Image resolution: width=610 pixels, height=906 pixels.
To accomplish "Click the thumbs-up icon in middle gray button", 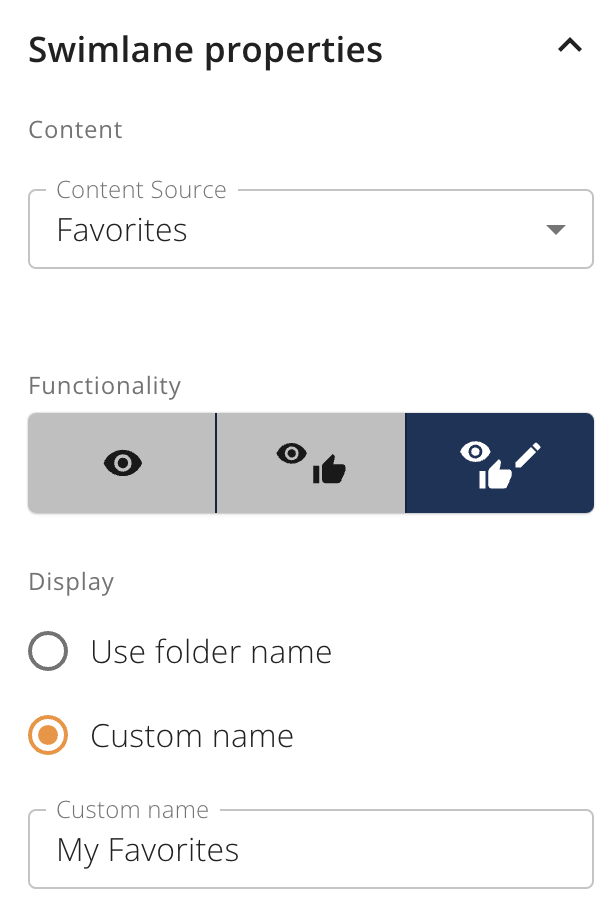I will [x=329, y=469].
